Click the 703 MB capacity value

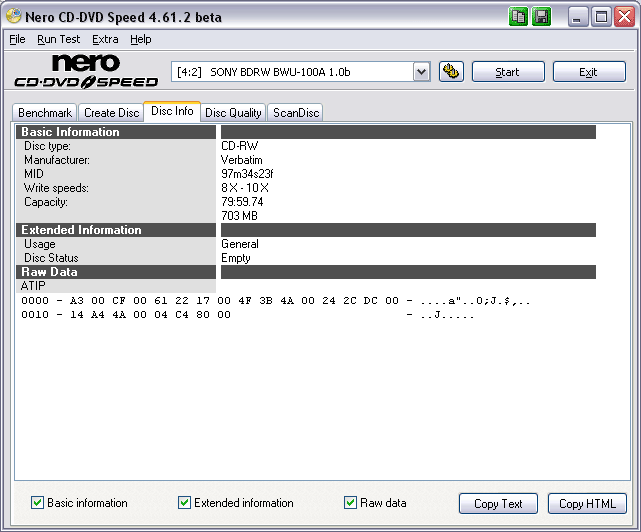pos(240,215)
